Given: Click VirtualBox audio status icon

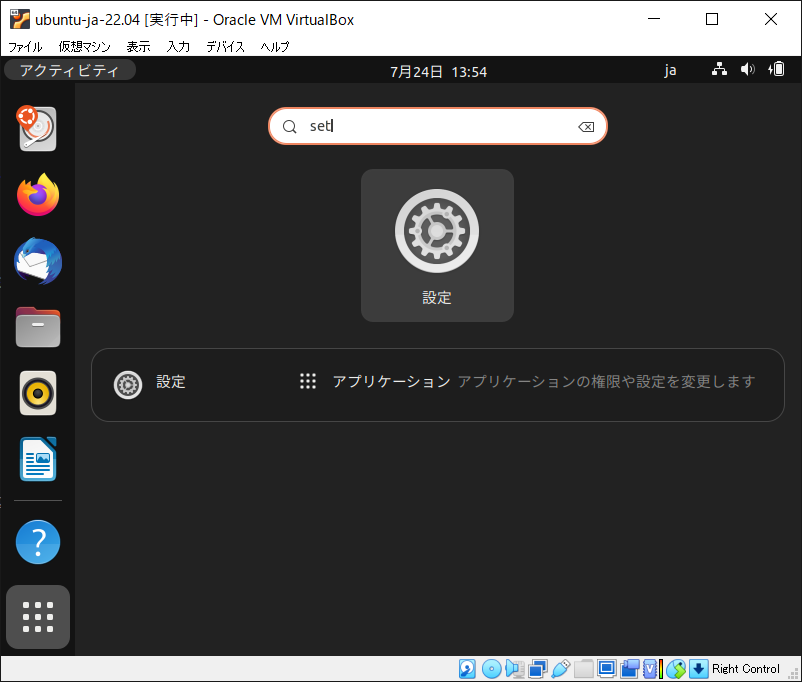Looking at the screenshot, I should tap(515, 669).
